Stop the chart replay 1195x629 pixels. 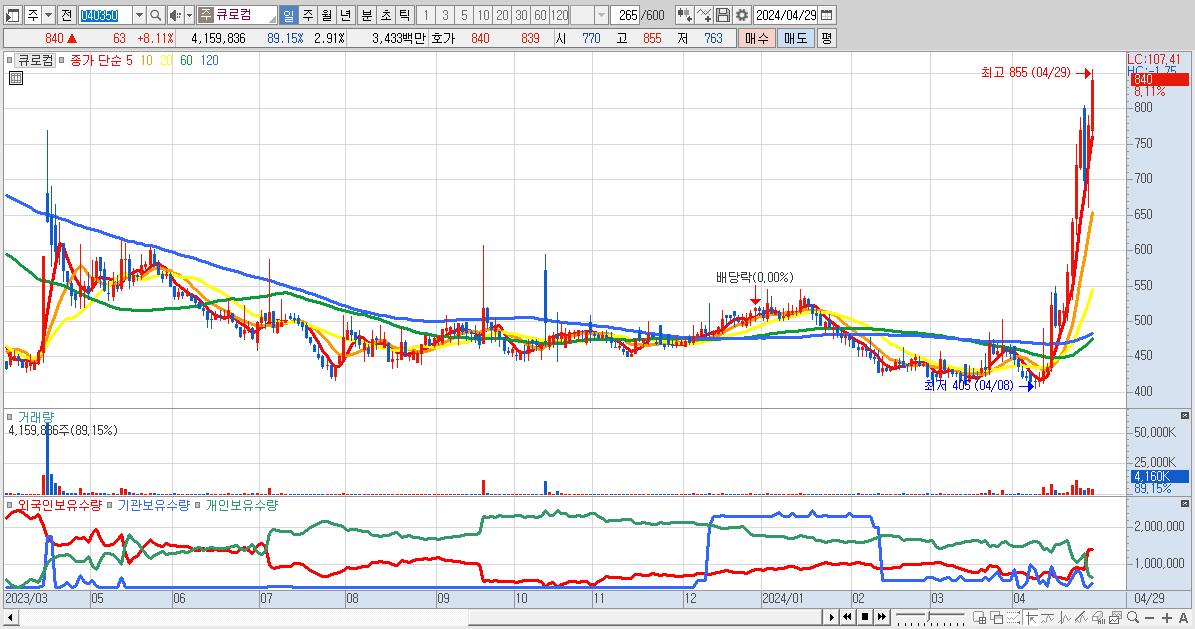(865, 617)
